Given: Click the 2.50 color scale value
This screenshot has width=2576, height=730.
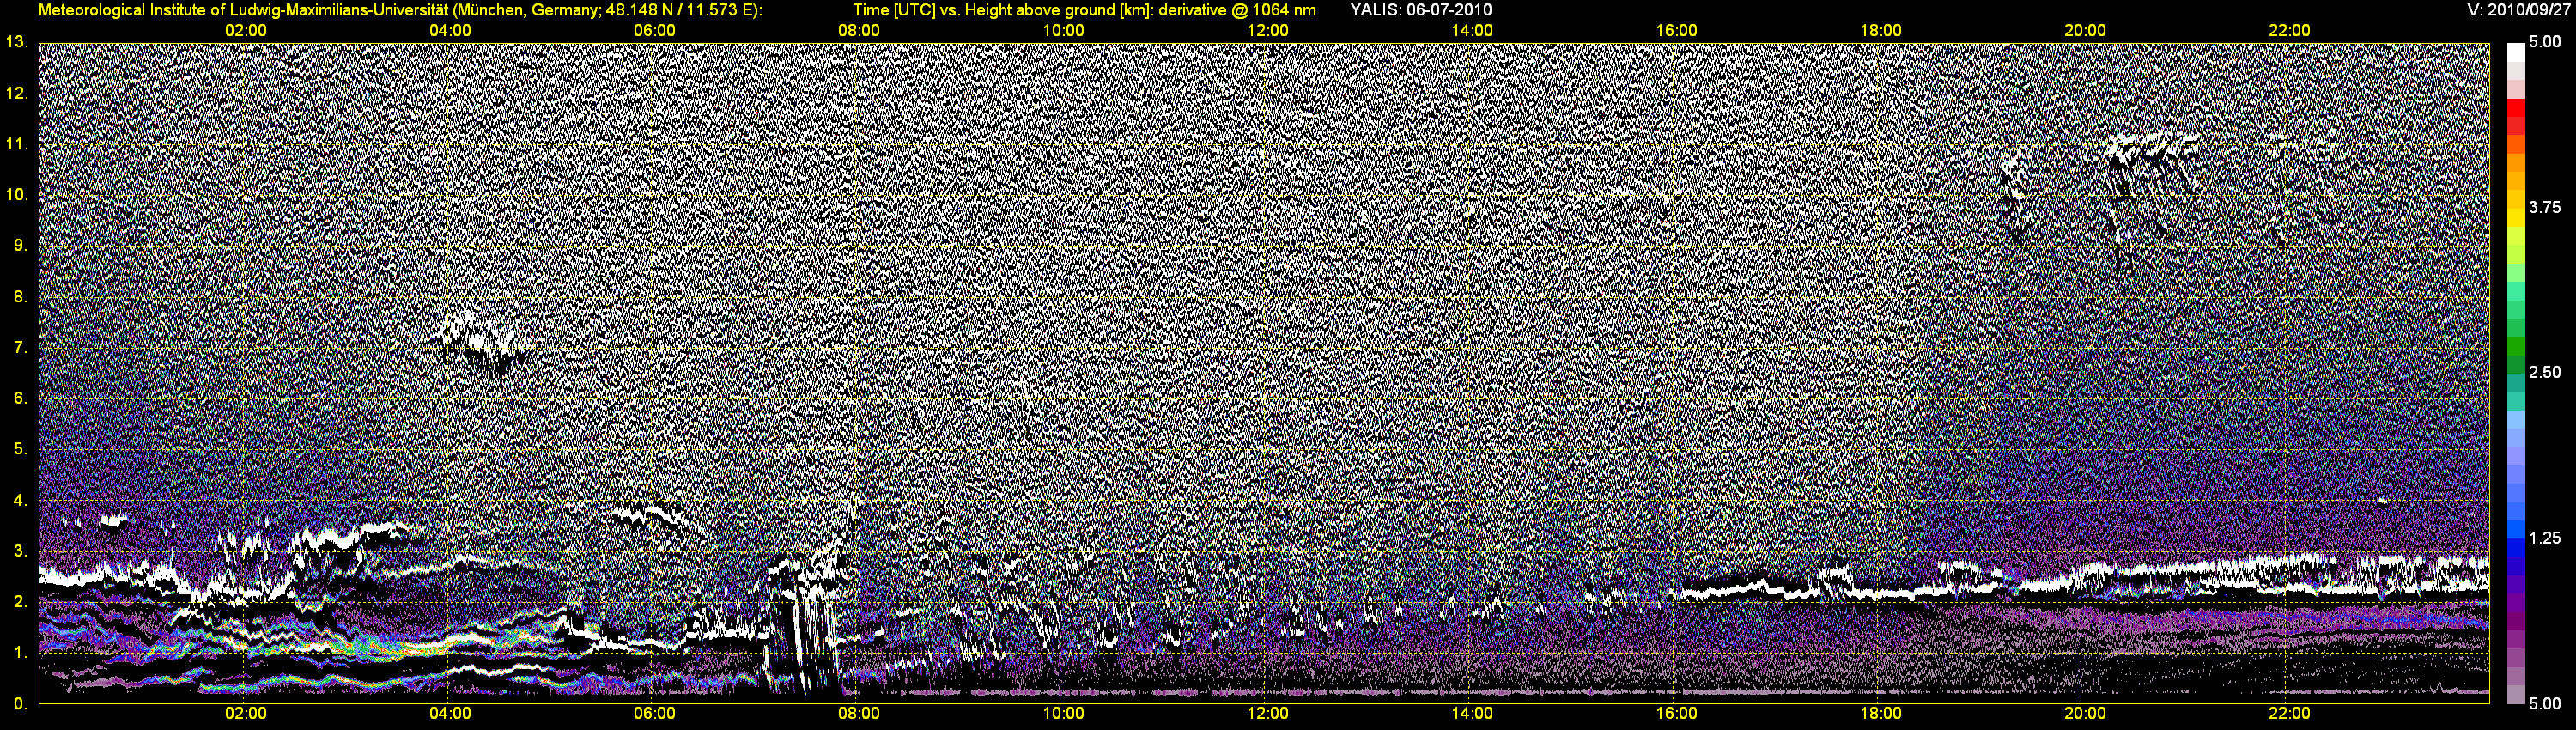Looking at the screenshot, I should point(2545,373).
